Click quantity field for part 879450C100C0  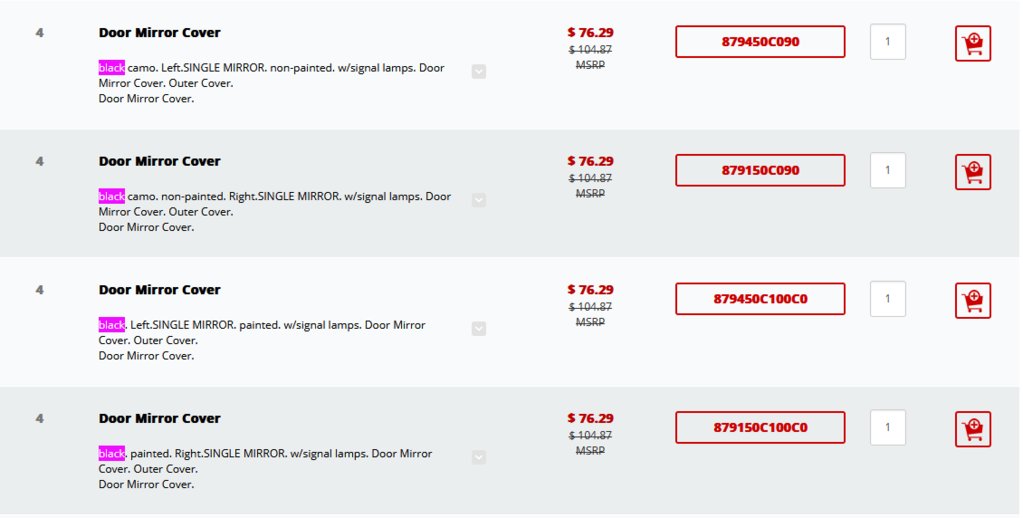pyautogui.click(x=888, y=299)
